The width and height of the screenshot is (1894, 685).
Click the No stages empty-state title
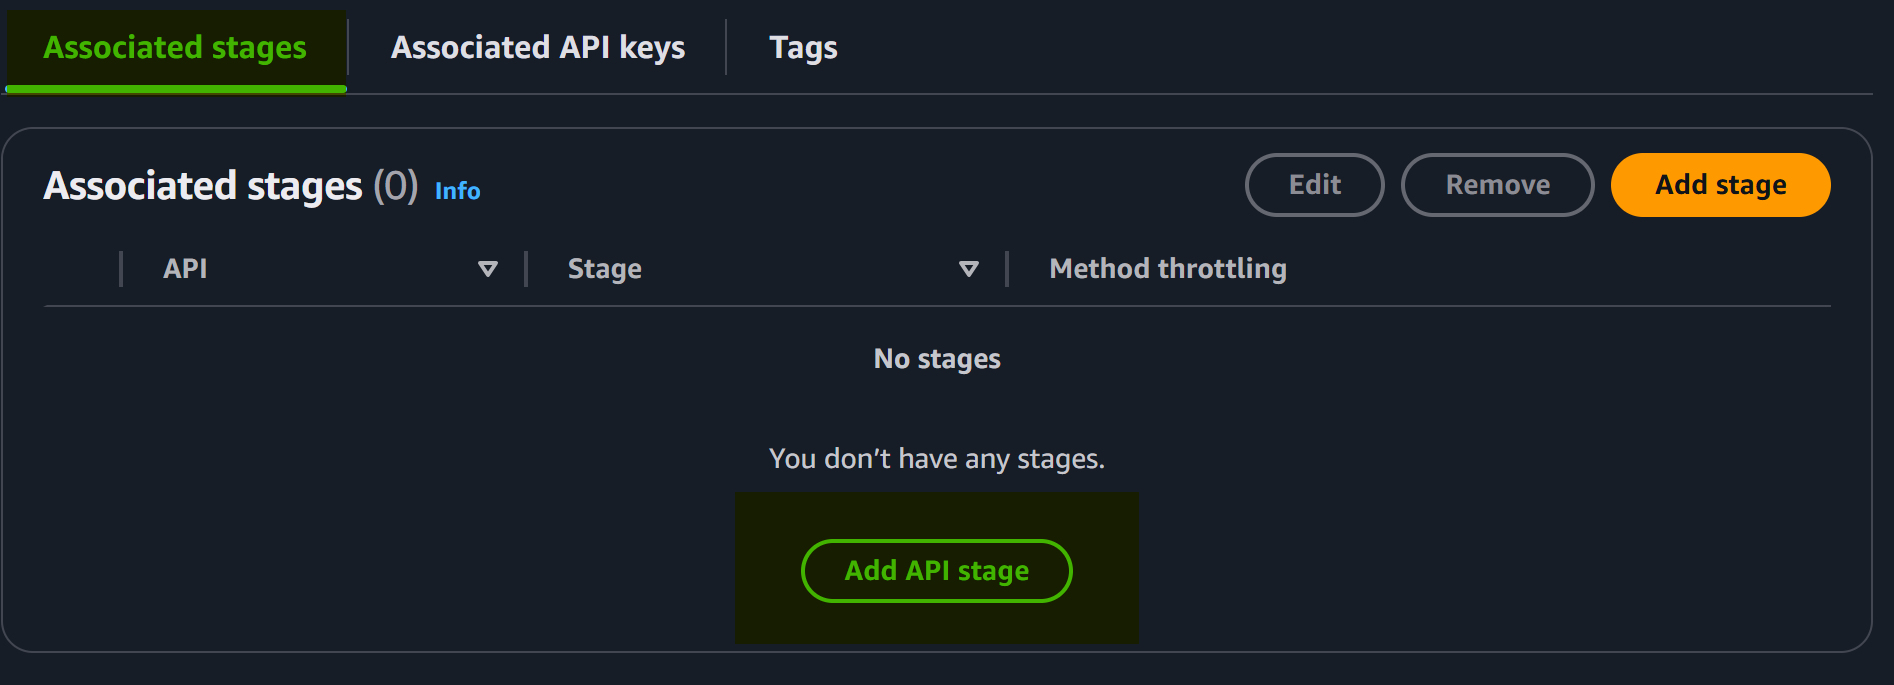tap(937, 359)
